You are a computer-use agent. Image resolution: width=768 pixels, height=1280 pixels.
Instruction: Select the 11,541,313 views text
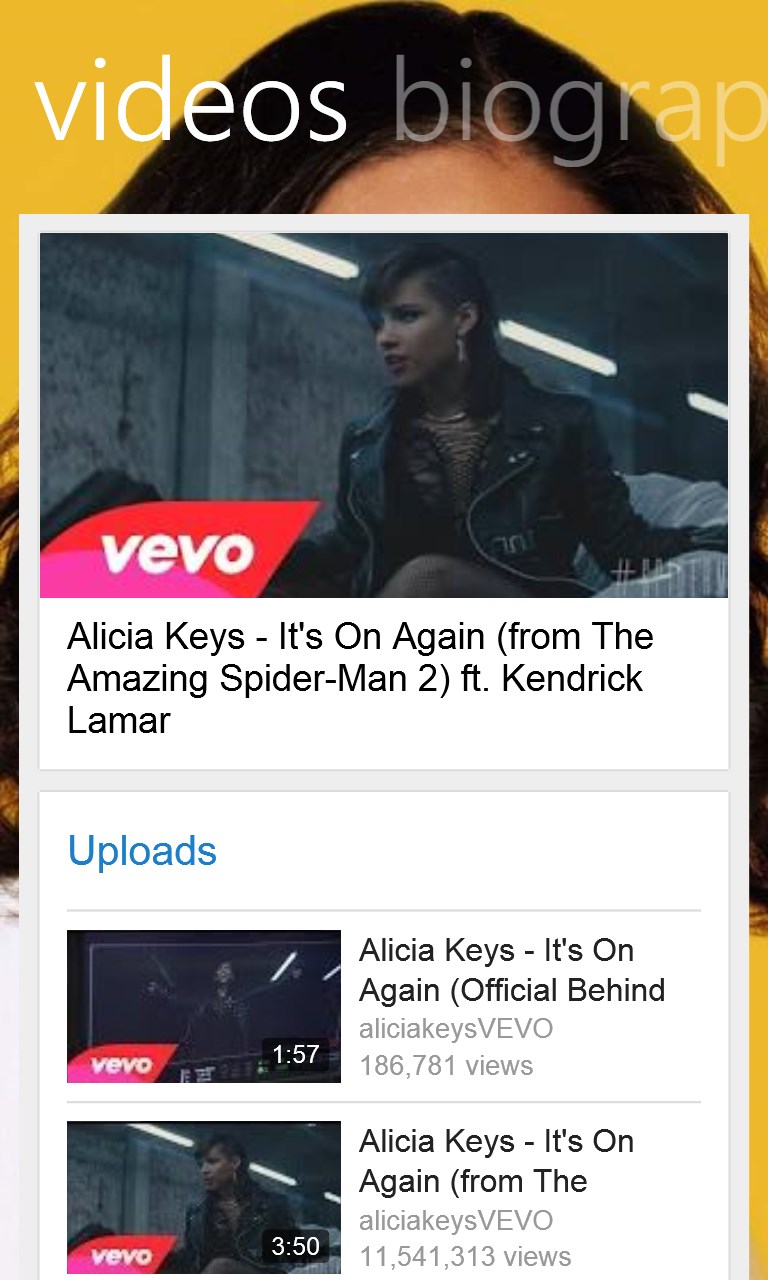pyautogui.click(x=465, y=1256)
